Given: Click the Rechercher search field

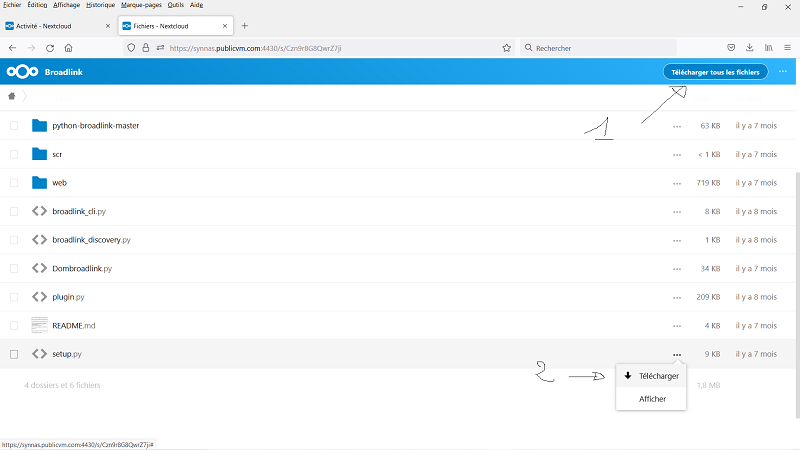Looking at the screenshot, I should (x=598, y=48).
